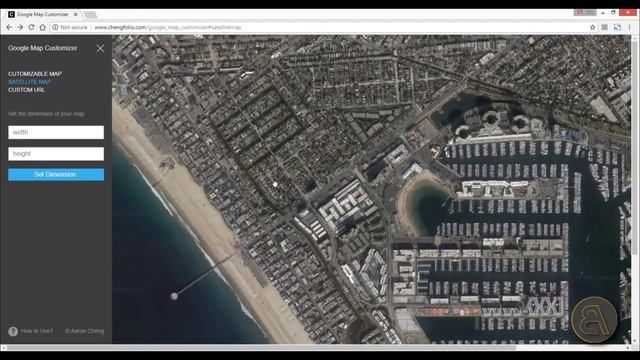Go back using the browser back arrow
The image size is (640, 360).
click(9, 27)
